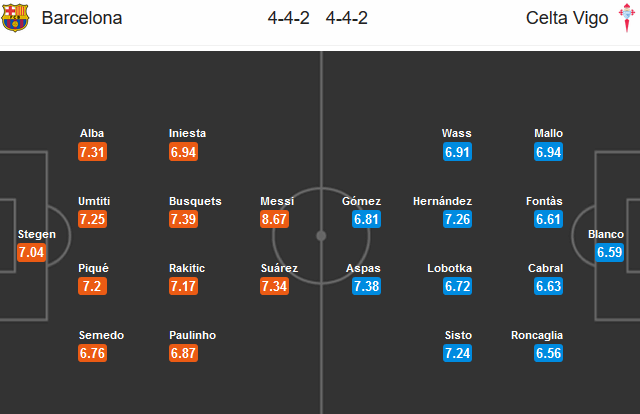Select Sisto's 7.24 rating badge
The height and width of the screenshot is (414, 640).
click(x=457, y=354)
